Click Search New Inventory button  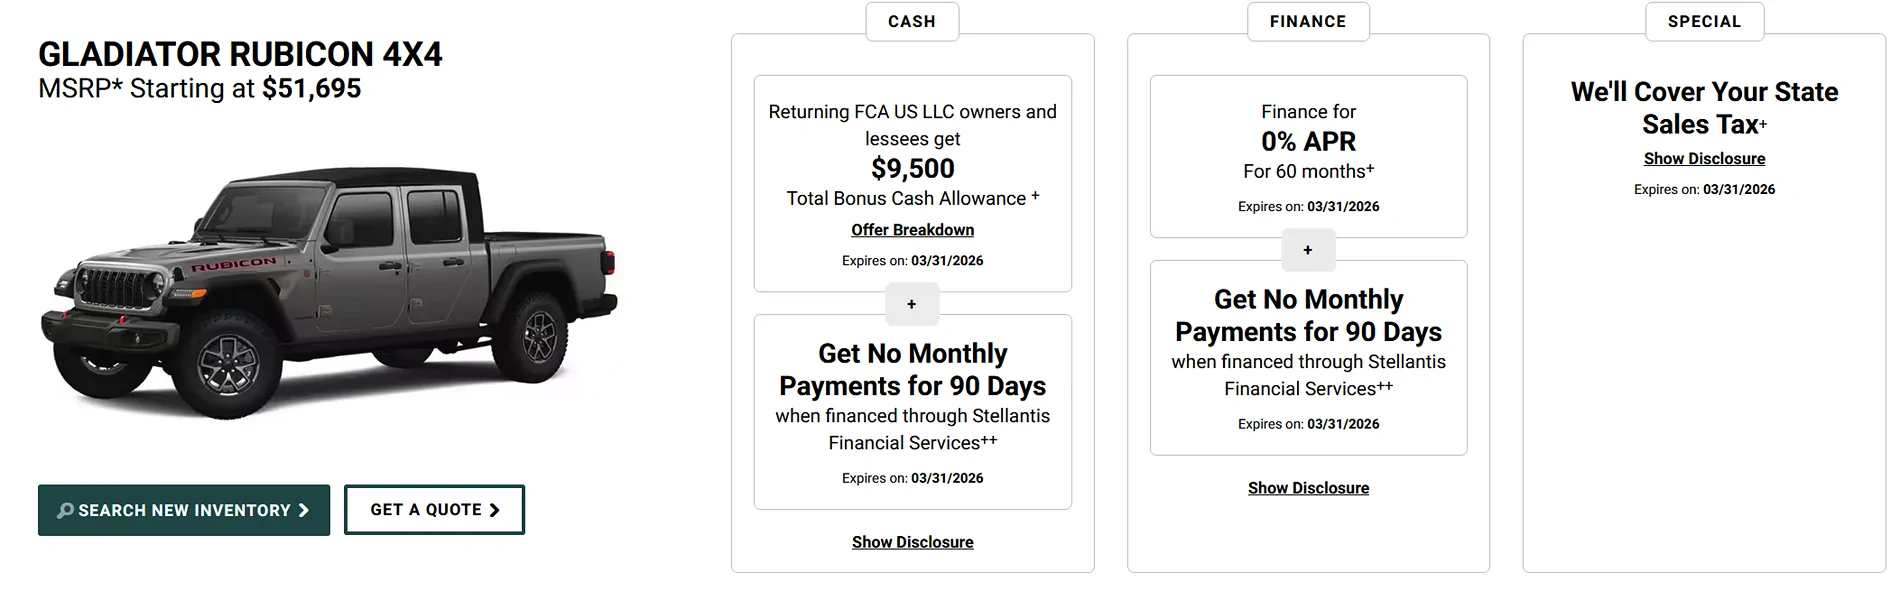click(184, 510)
